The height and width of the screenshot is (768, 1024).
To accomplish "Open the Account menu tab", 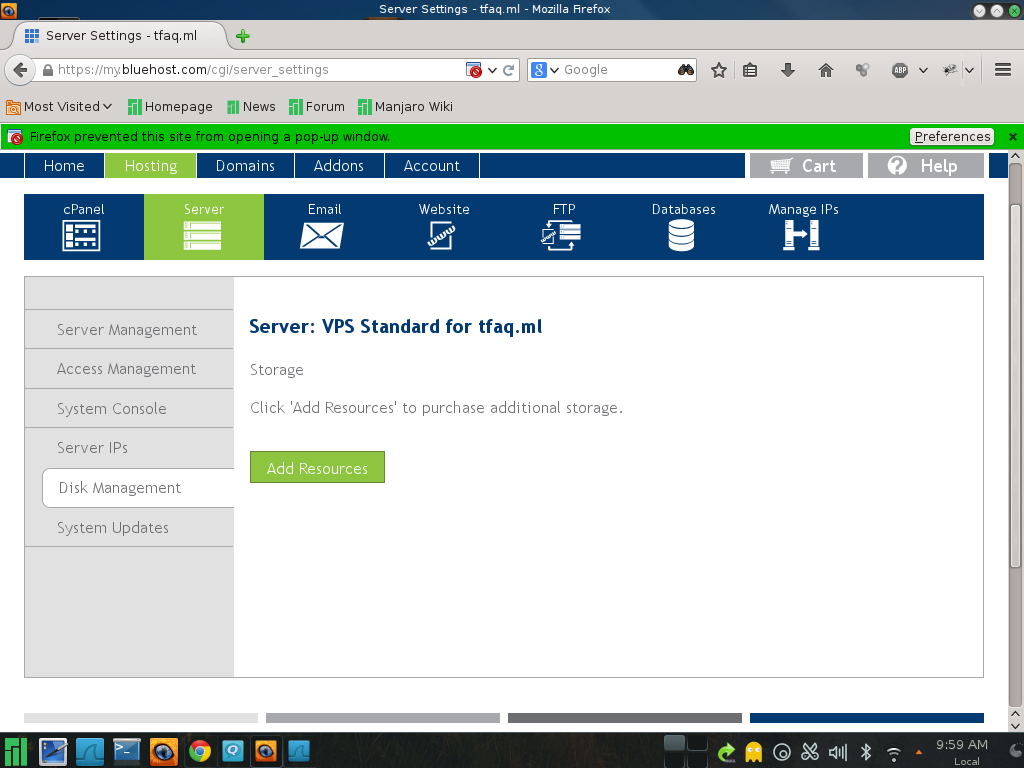I will (431, 166).
